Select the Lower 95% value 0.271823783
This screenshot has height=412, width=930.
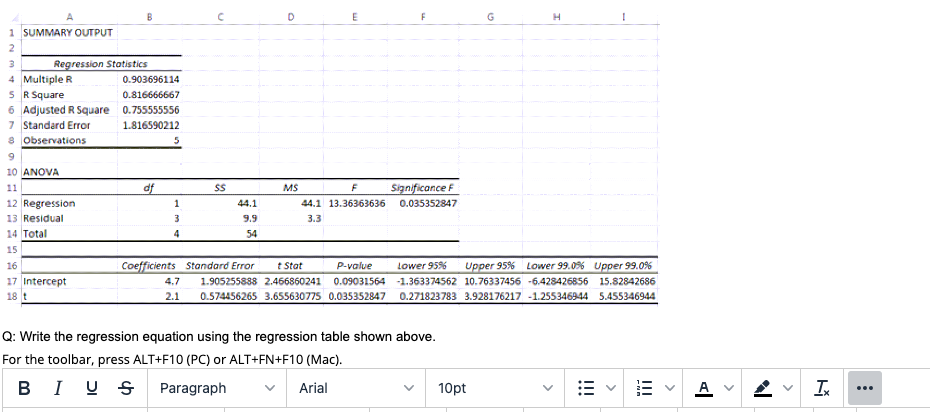(x=428, y=296)
